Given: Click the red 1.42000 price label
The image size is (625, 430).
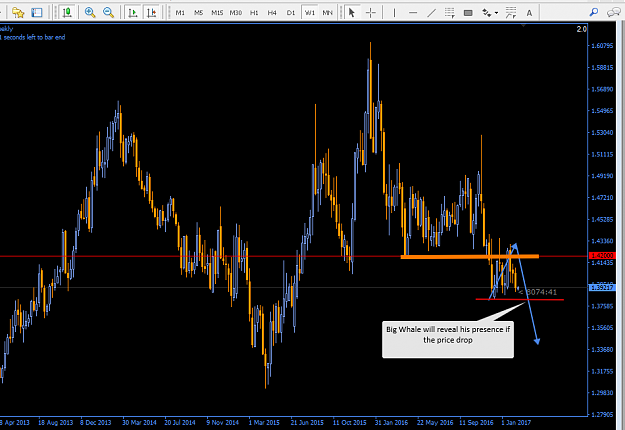Looking at the screenshot, I should 602,255.
